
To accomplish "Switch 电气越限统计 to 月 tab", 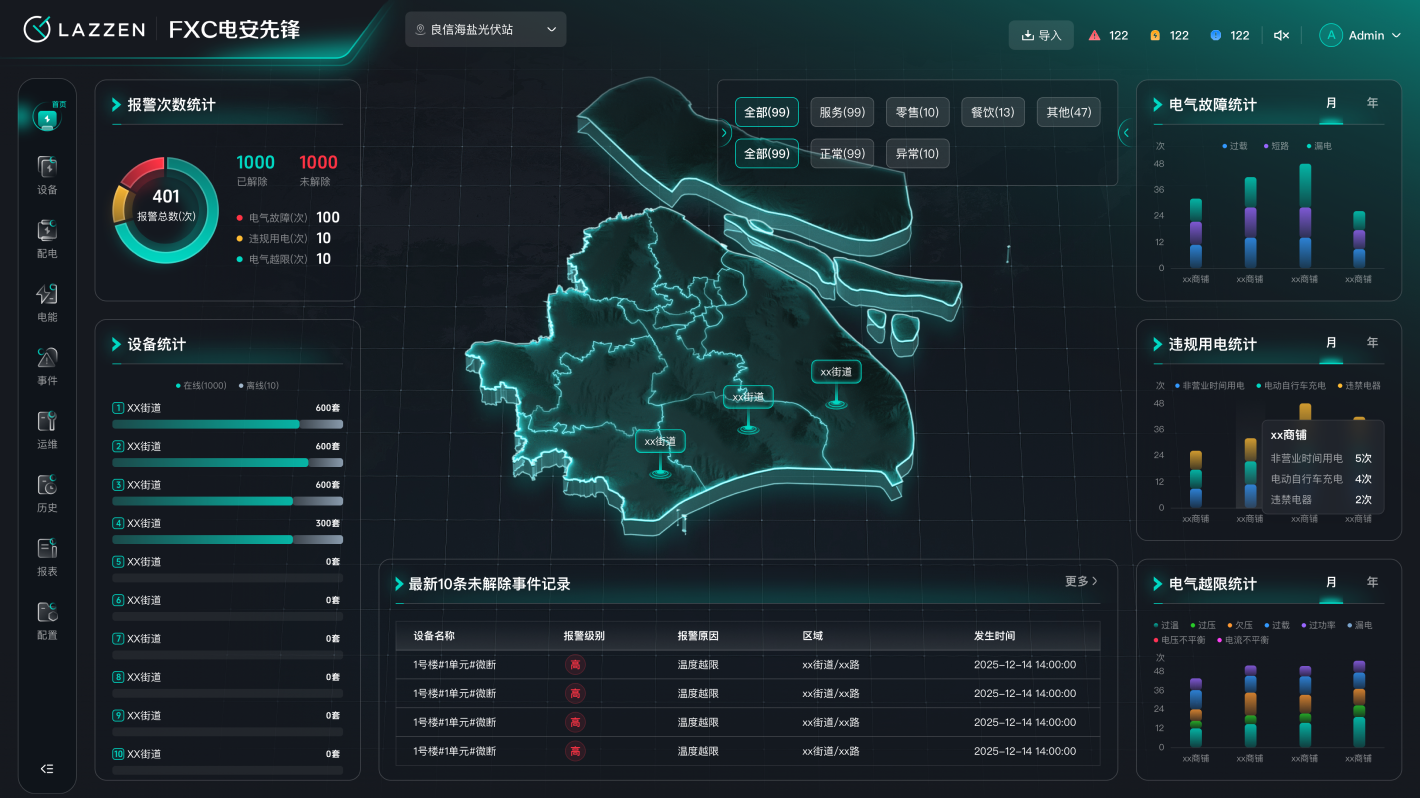I will click(1331, 582).
